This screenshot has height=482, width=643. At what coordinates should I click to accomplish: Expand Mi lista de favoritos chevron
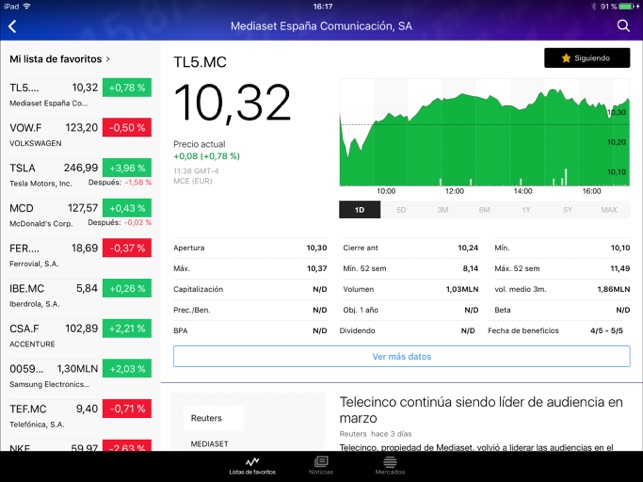108,59
